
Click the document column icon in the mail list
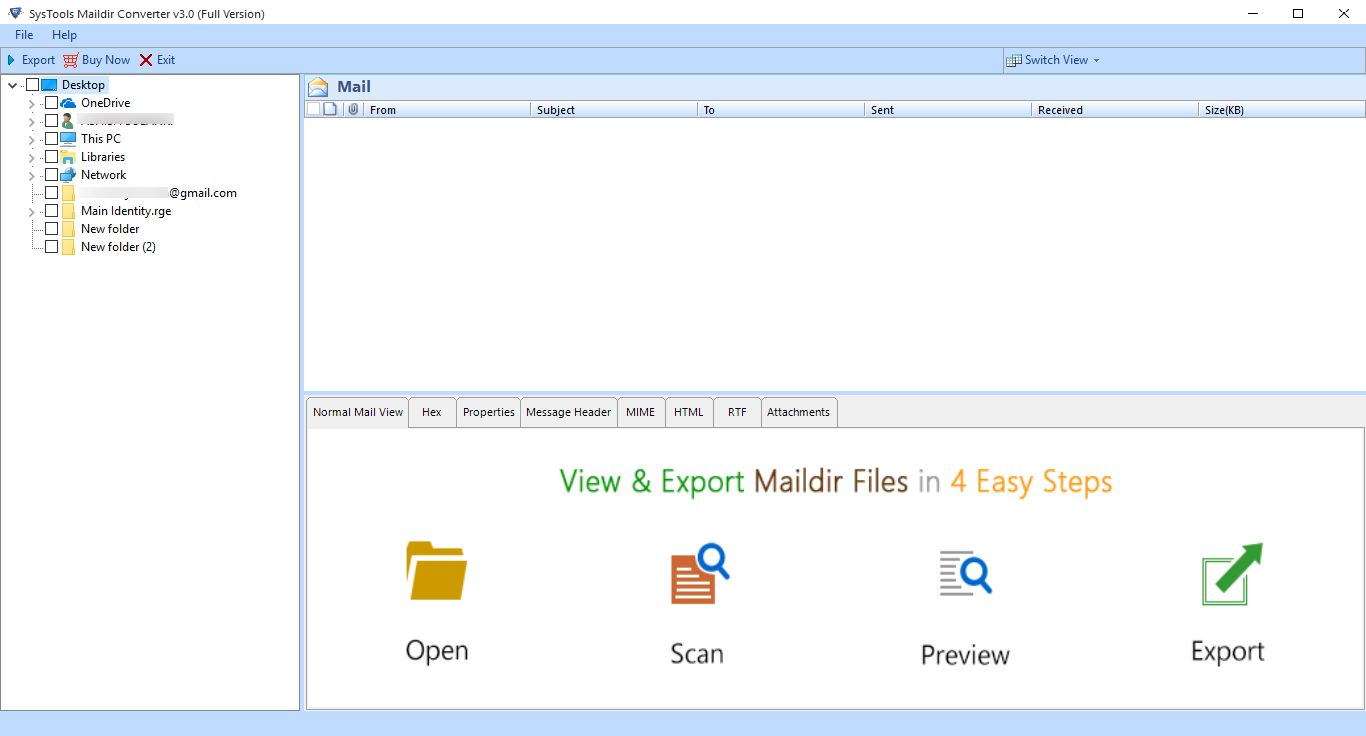(331, 109)
